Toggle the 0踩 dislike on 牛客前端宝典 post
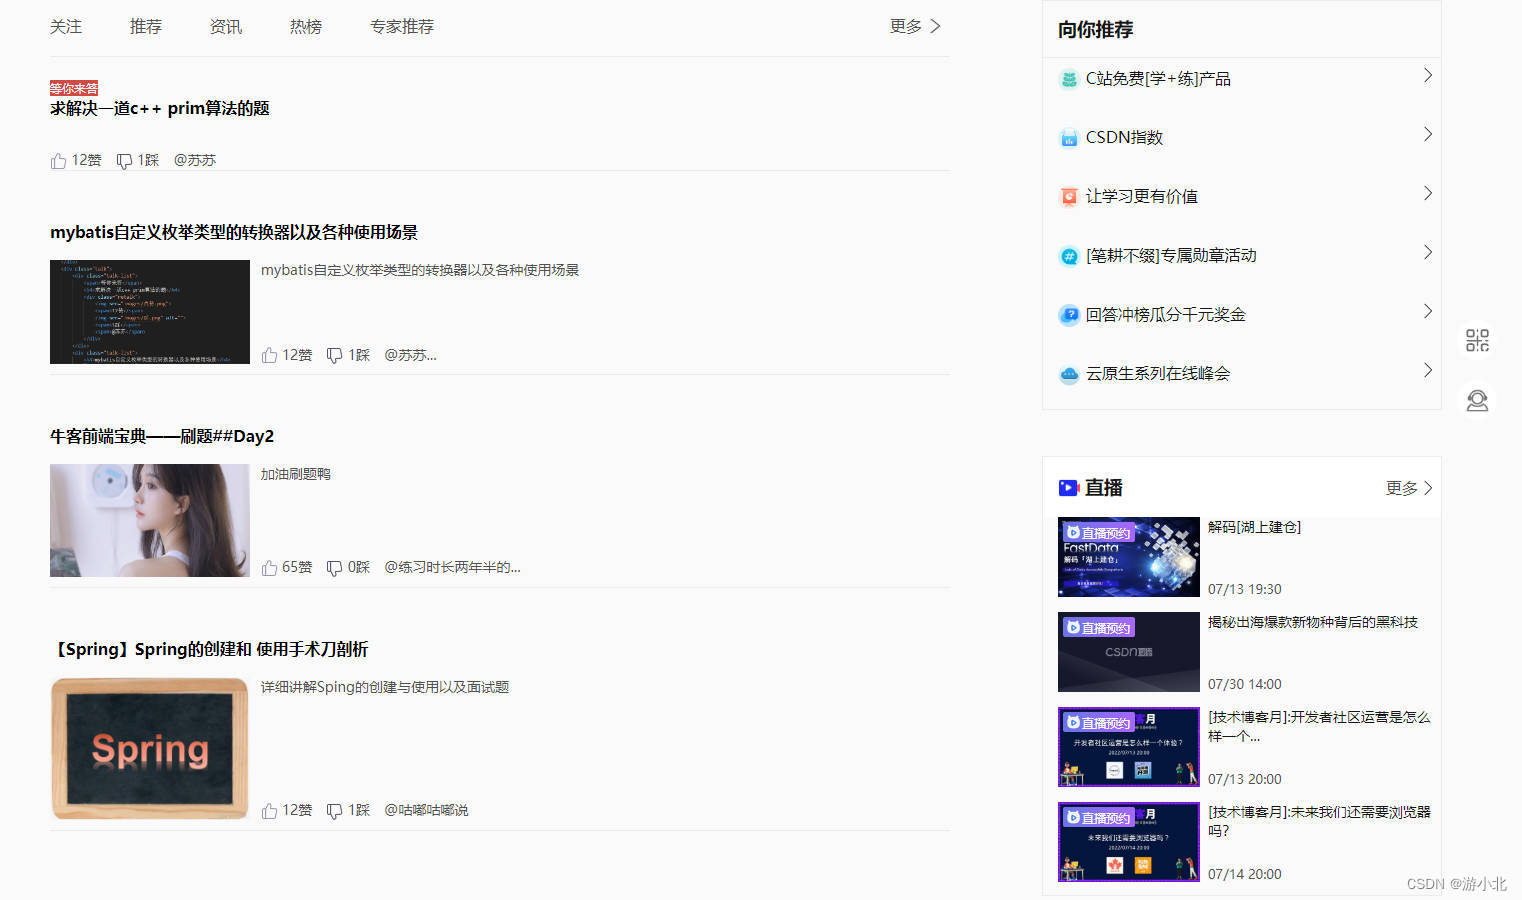Screen dimensions: 1522x900 click(334, 566)
